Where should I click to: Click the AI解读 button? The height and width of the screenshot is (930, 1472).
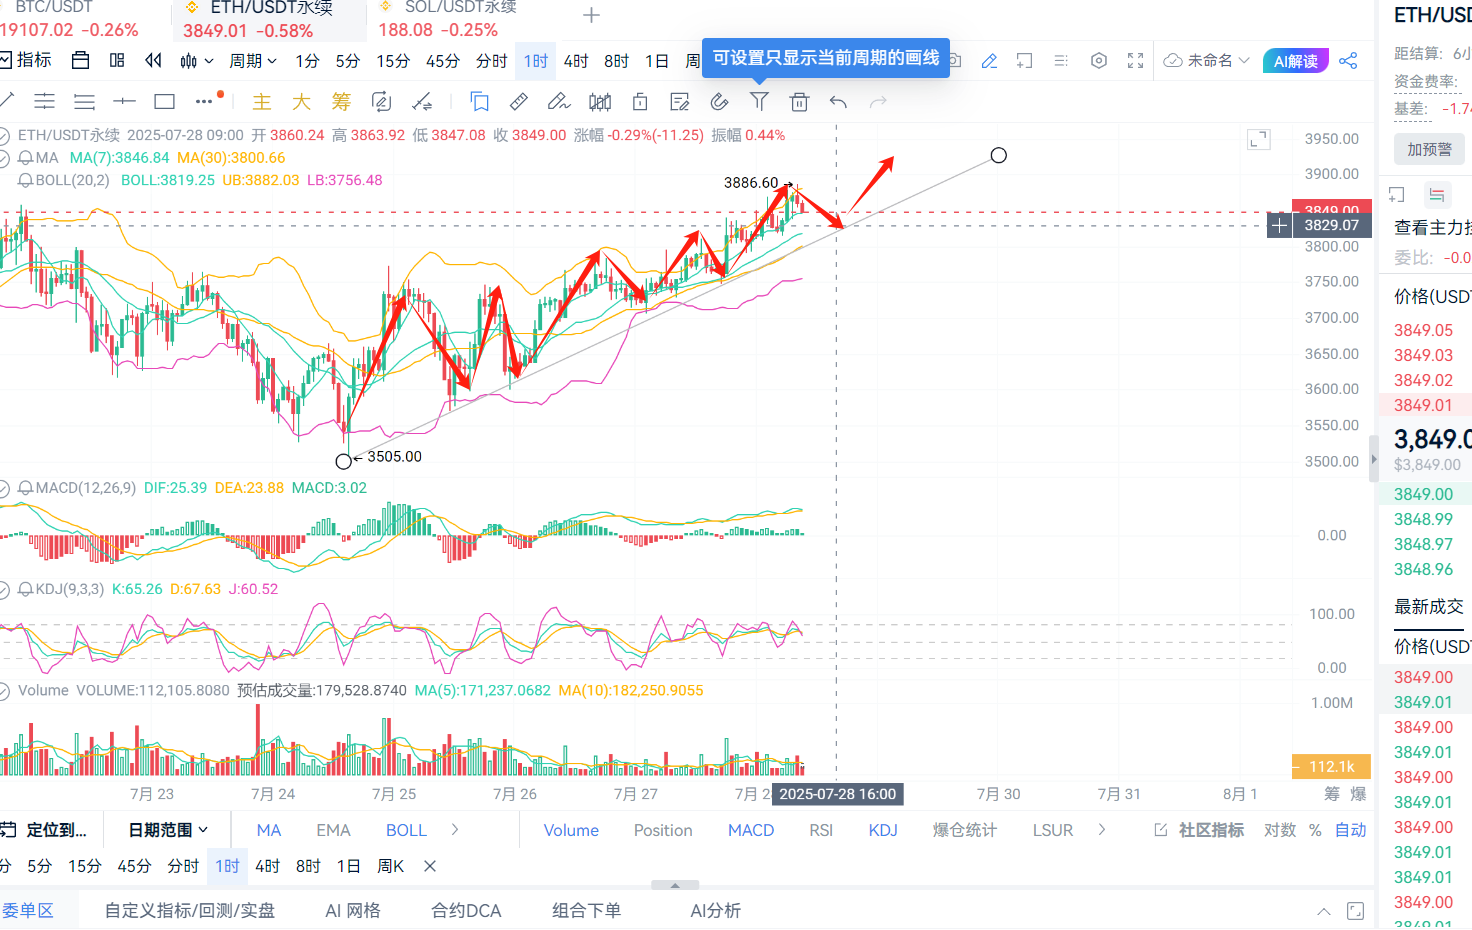click(1295, 61)
